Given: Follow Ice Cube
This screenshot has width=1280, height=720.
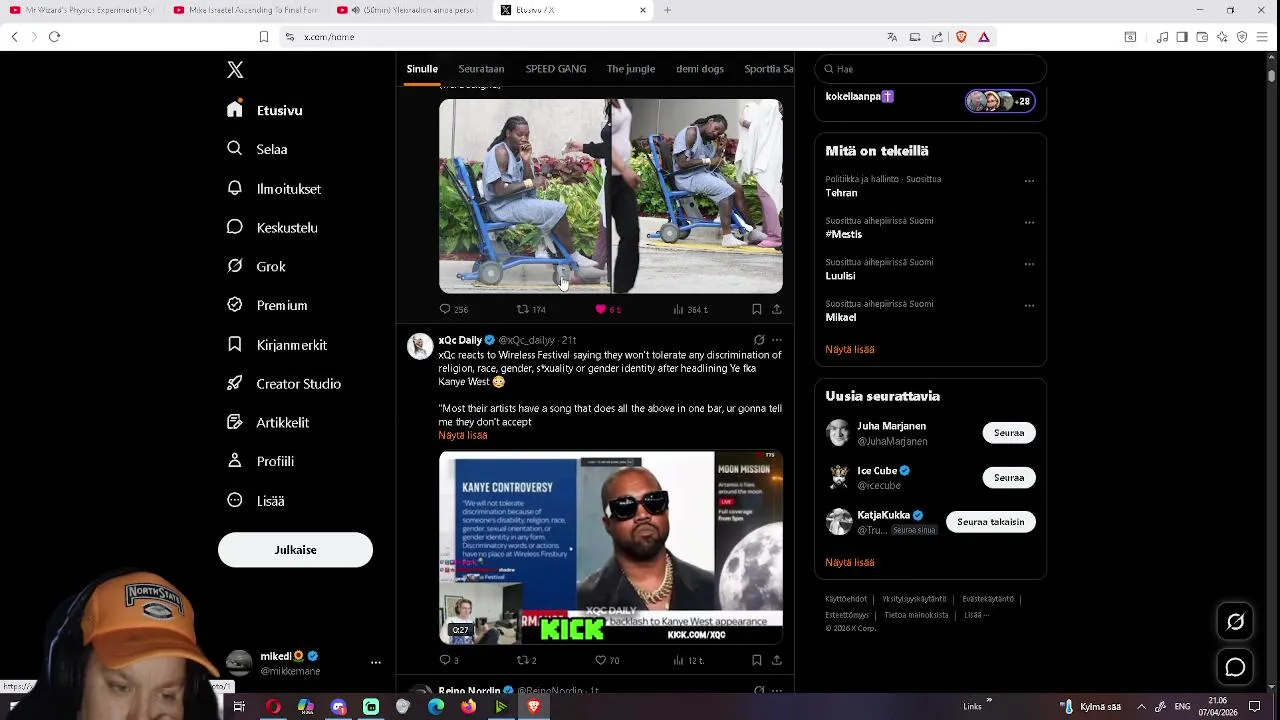Looking at the screenshot, I should click(1009, 477).
